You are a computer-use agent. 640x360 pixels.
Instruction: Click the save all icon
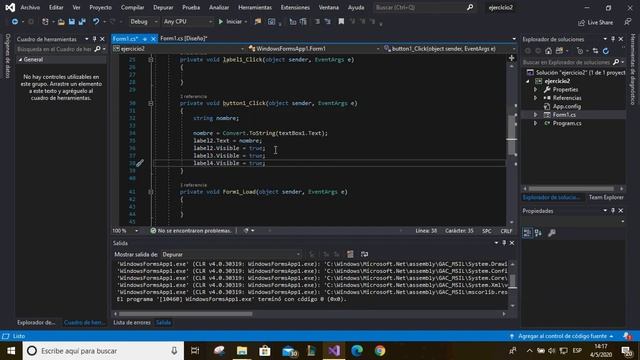82,22
